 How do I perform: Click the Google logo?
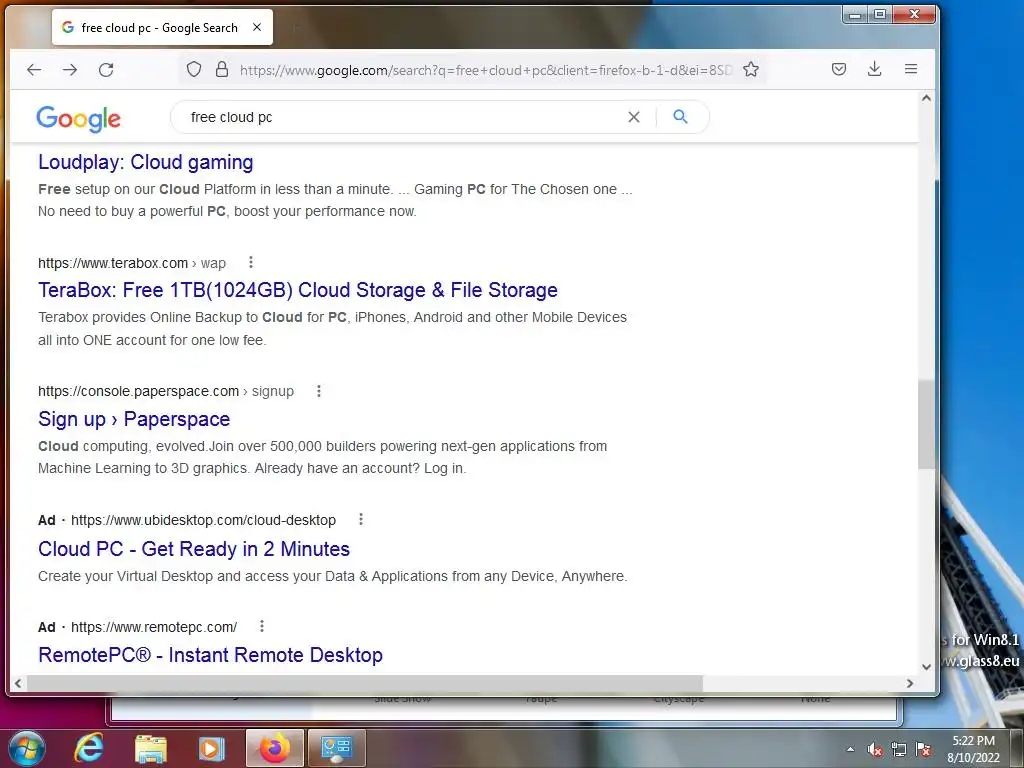click(78, 118)
